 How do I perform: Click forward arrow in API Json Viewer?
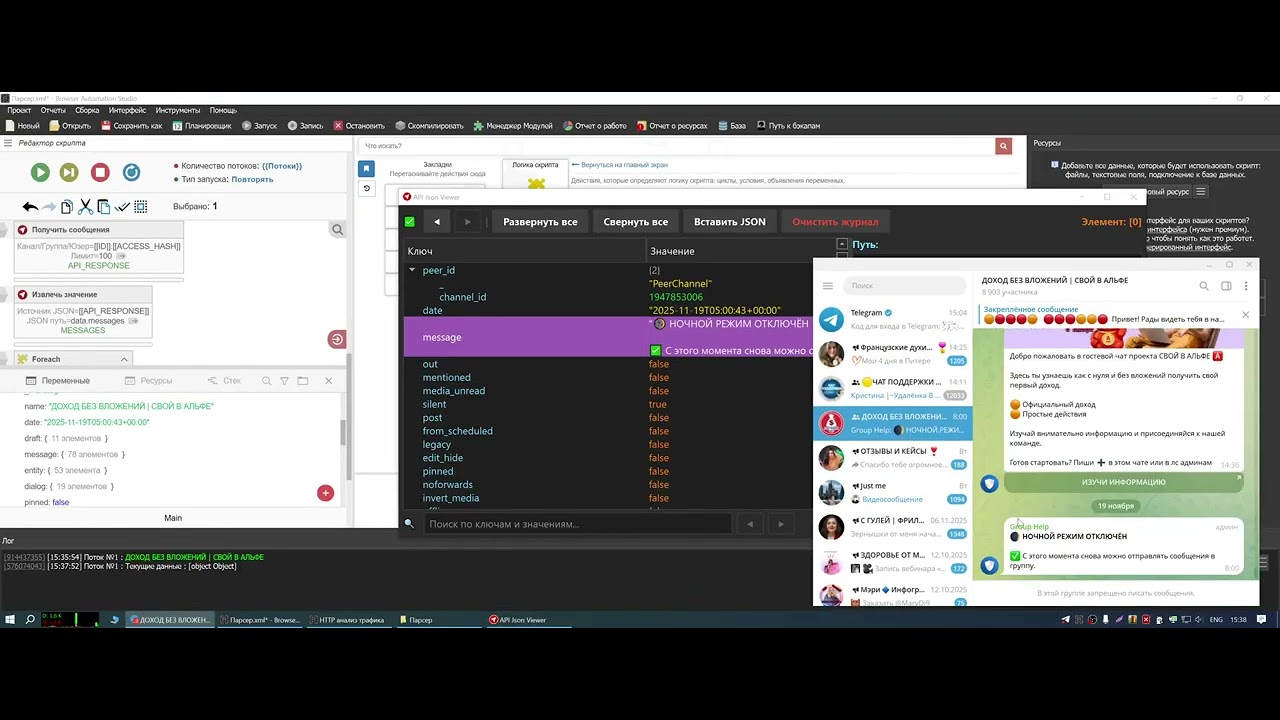point(467,222)
